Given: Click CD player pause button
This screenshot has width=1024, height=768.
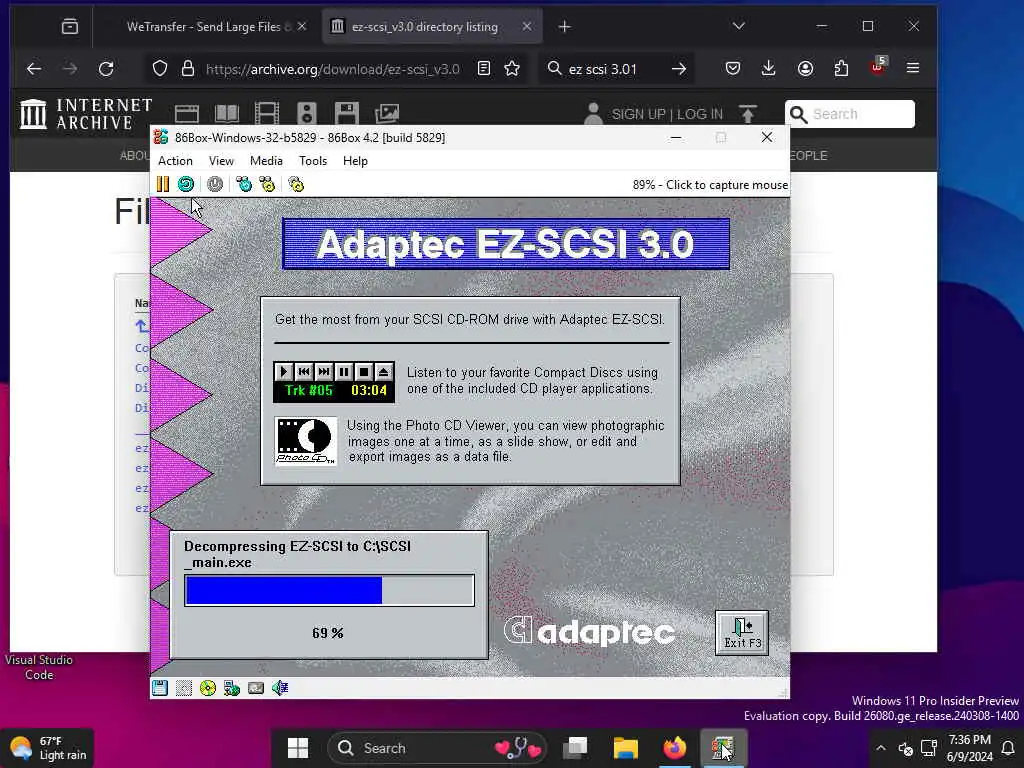Looking at the screenshot, I should (344, 372).
